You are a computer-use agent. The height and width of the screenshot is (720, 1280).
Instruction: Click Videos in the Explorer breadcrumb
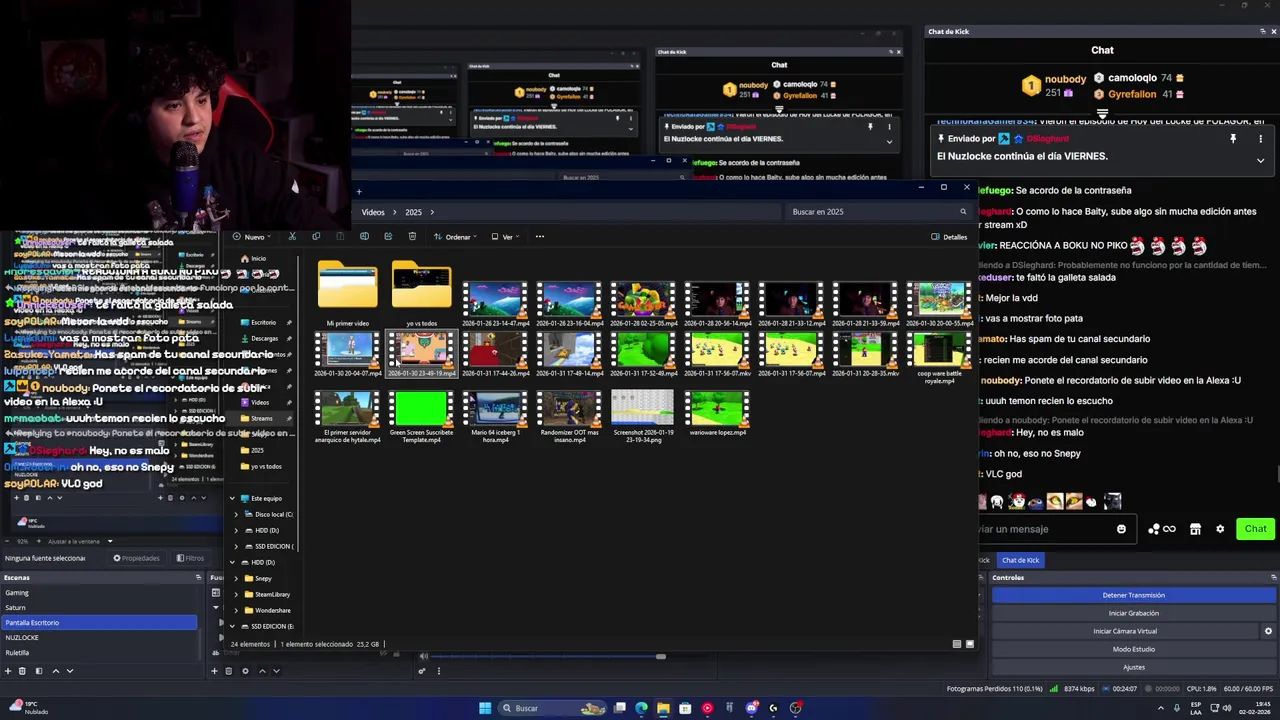coord(373,212)
